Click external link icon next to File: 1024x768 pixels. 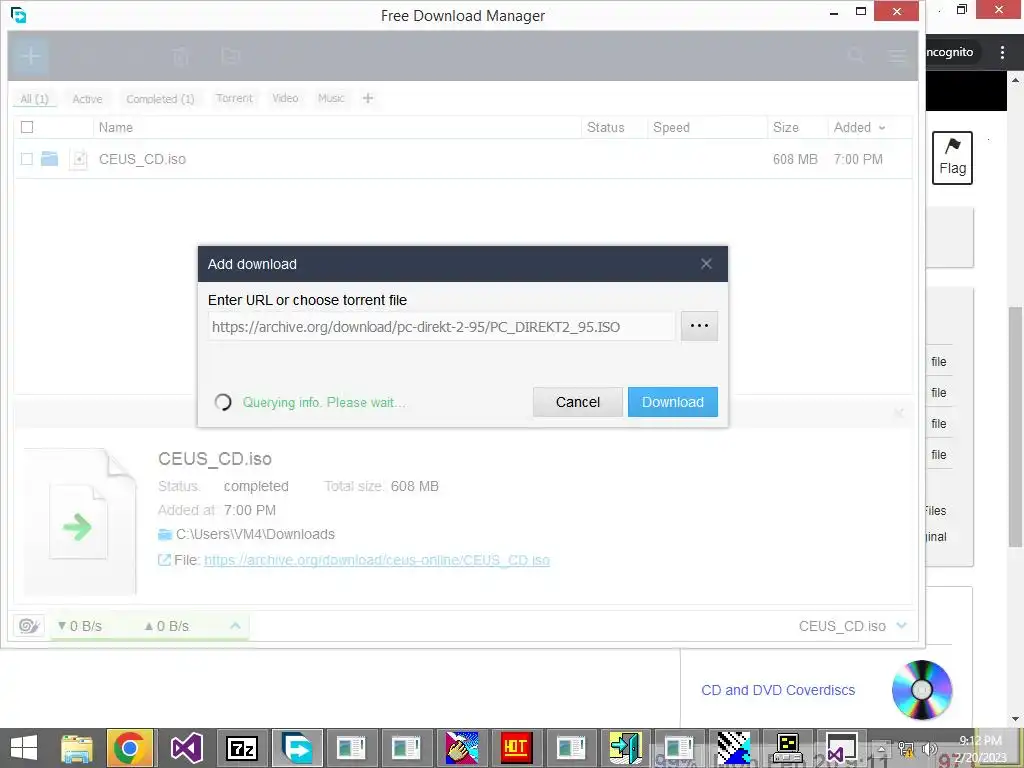[165, 560]
